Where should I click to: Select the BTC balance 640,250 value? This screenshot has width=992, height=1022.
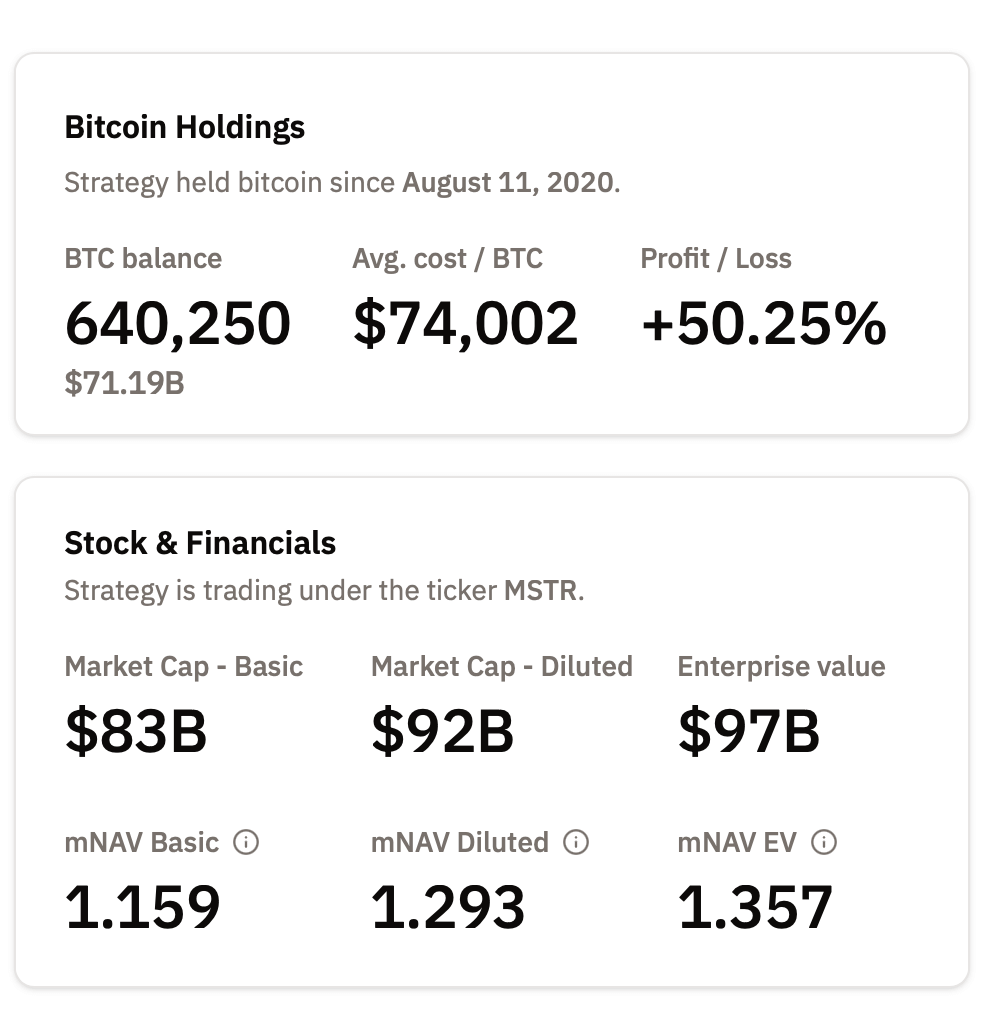coord(178,324)
